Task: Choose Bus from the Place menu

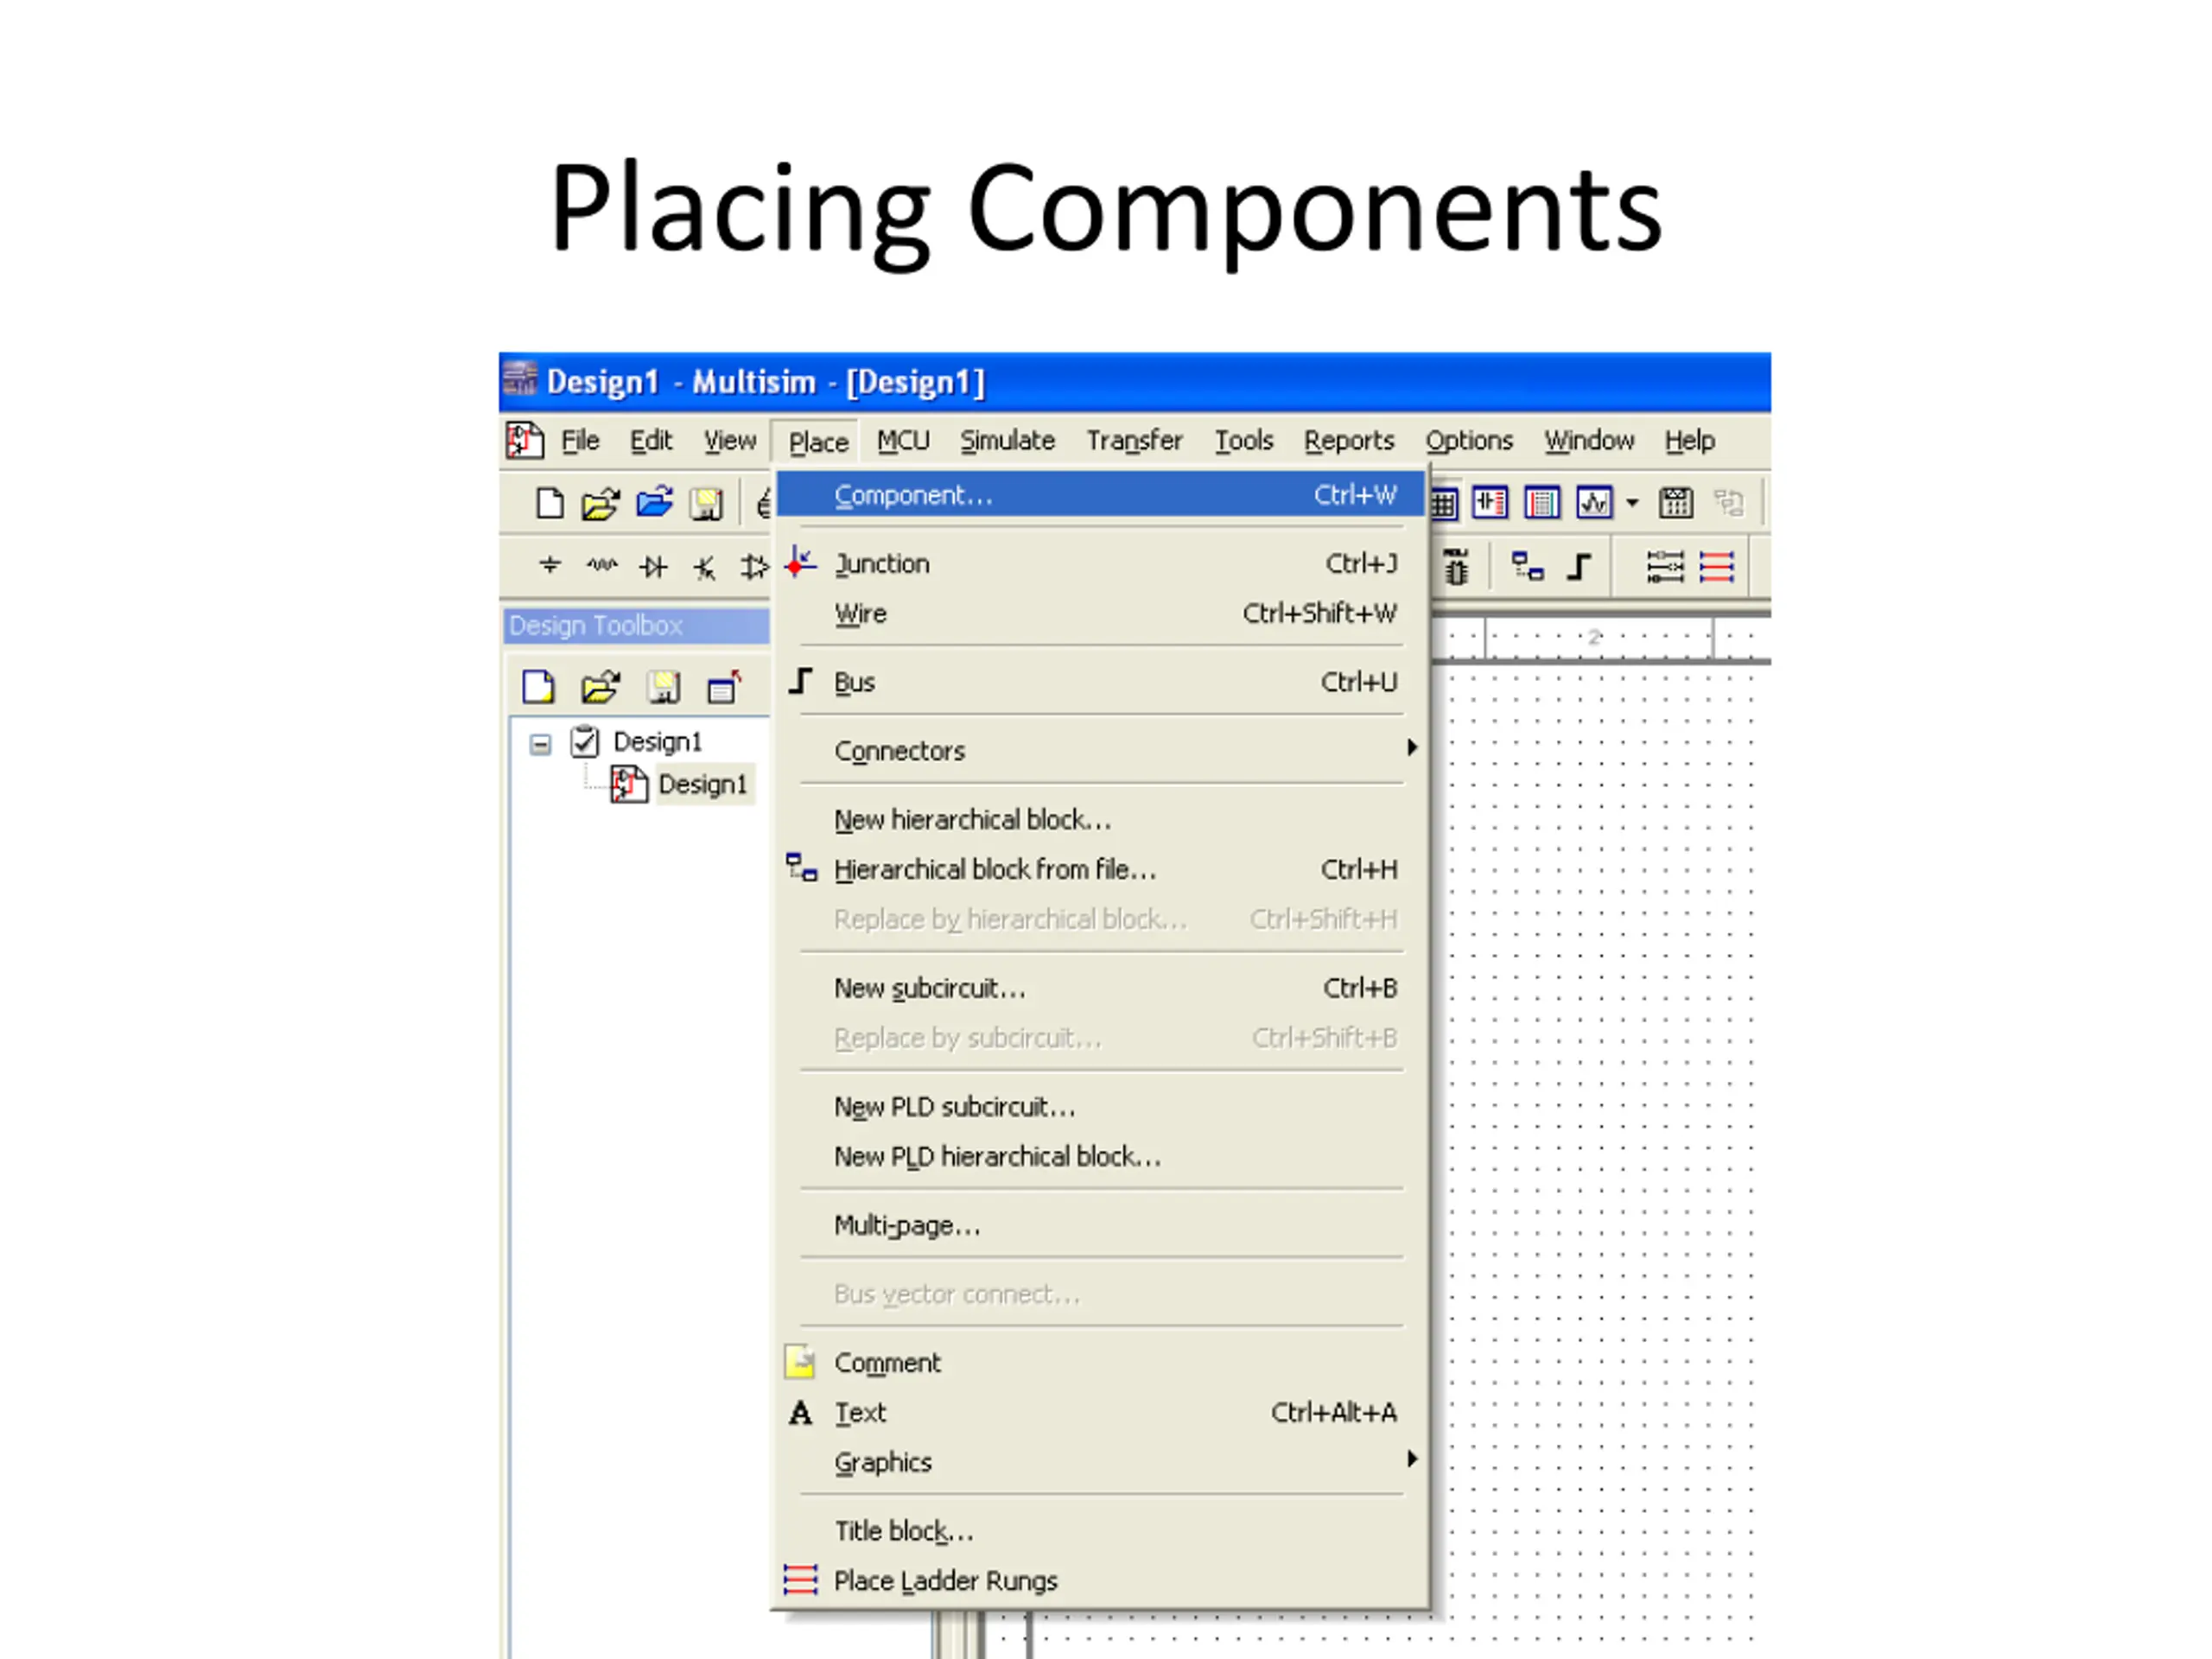Action: point(1100,682)
